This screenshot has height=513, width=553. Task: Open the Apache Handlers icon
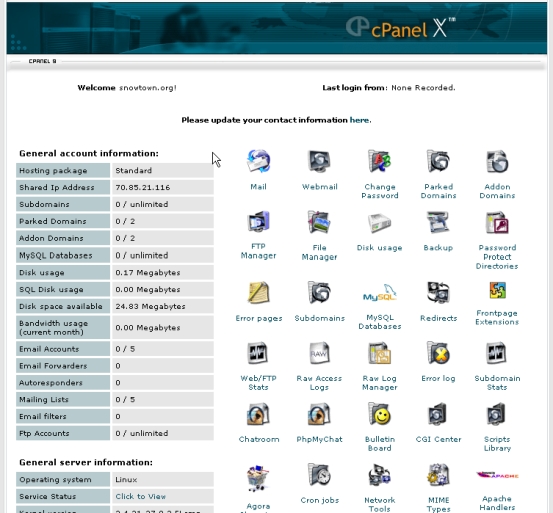tap(497, 475)
